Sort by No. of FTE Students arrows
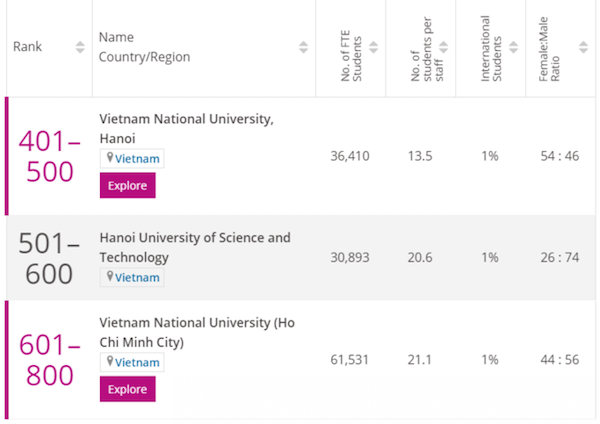 coord(374,47)
